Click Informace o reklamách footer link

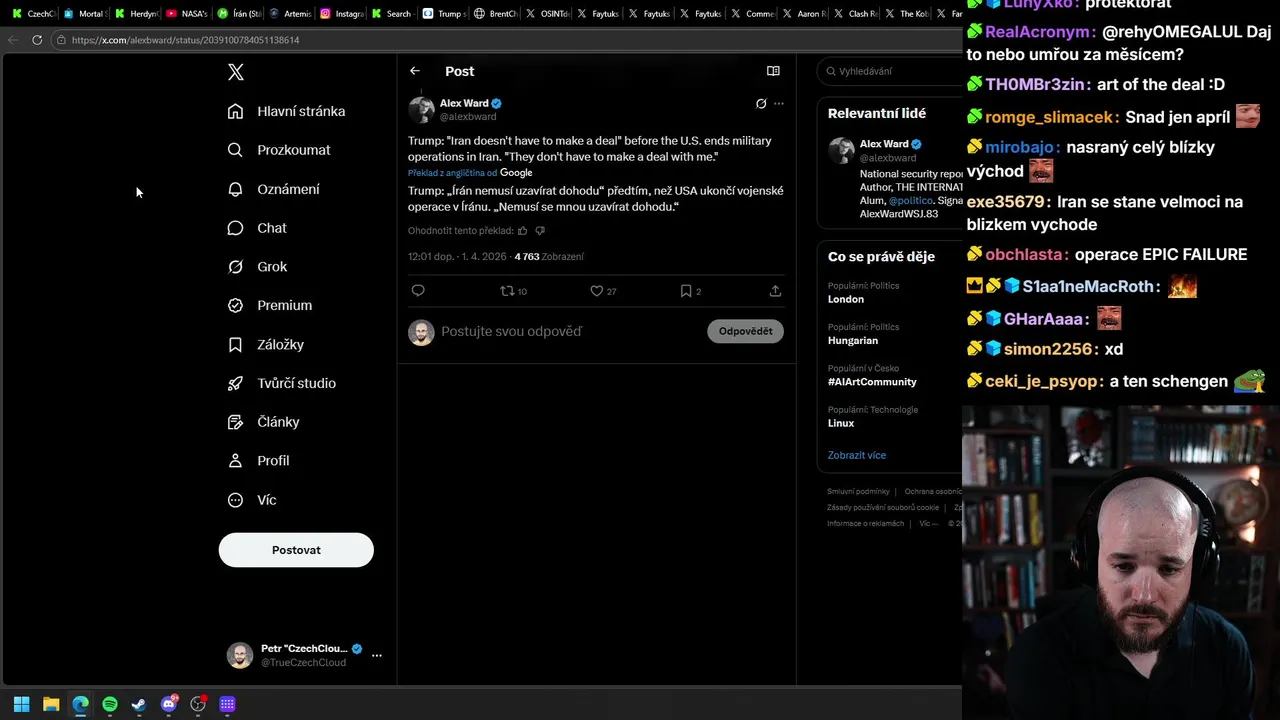pyautogui.click(x=865, y=523)
